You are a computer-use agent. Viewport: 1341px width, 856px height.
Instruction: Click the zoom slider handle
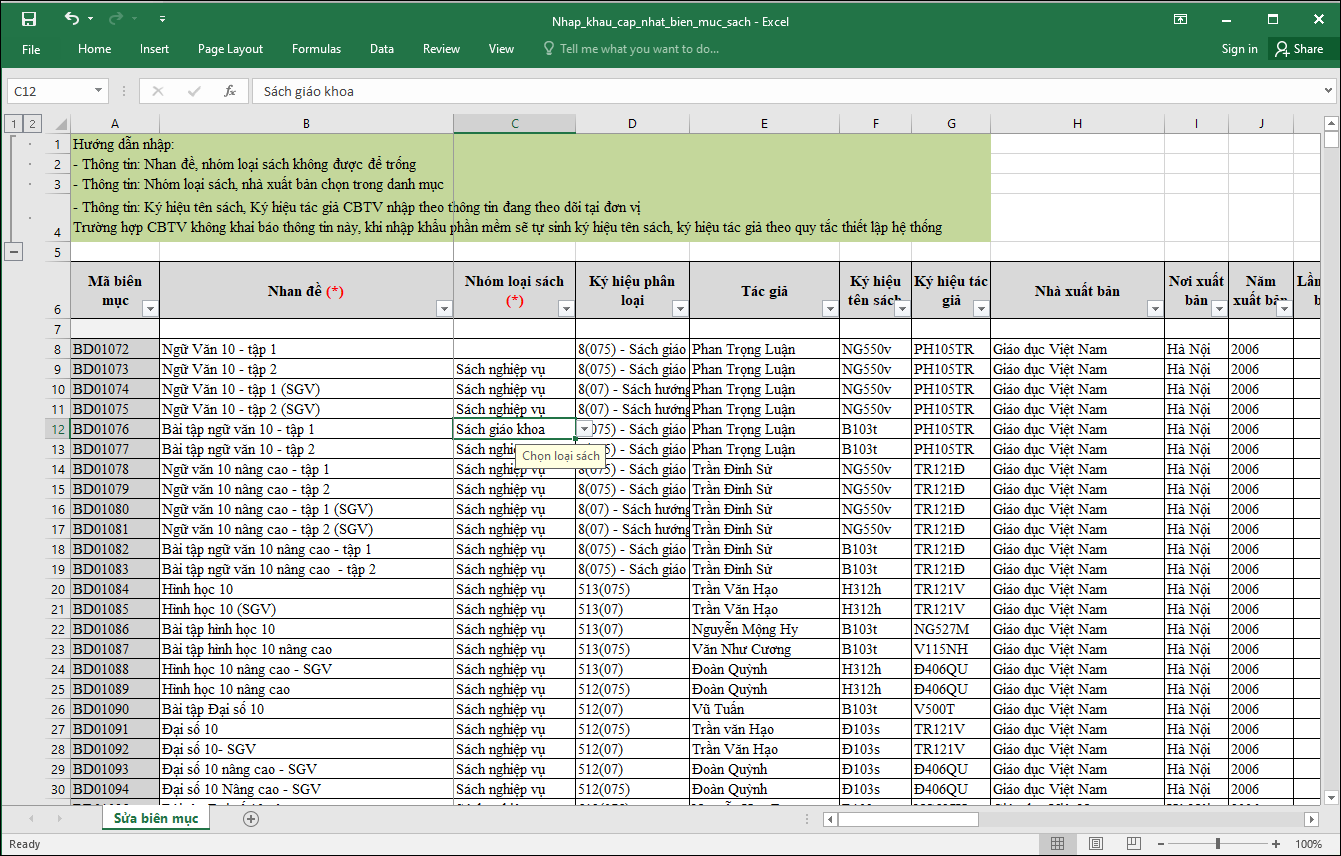tap(1217, 844)
